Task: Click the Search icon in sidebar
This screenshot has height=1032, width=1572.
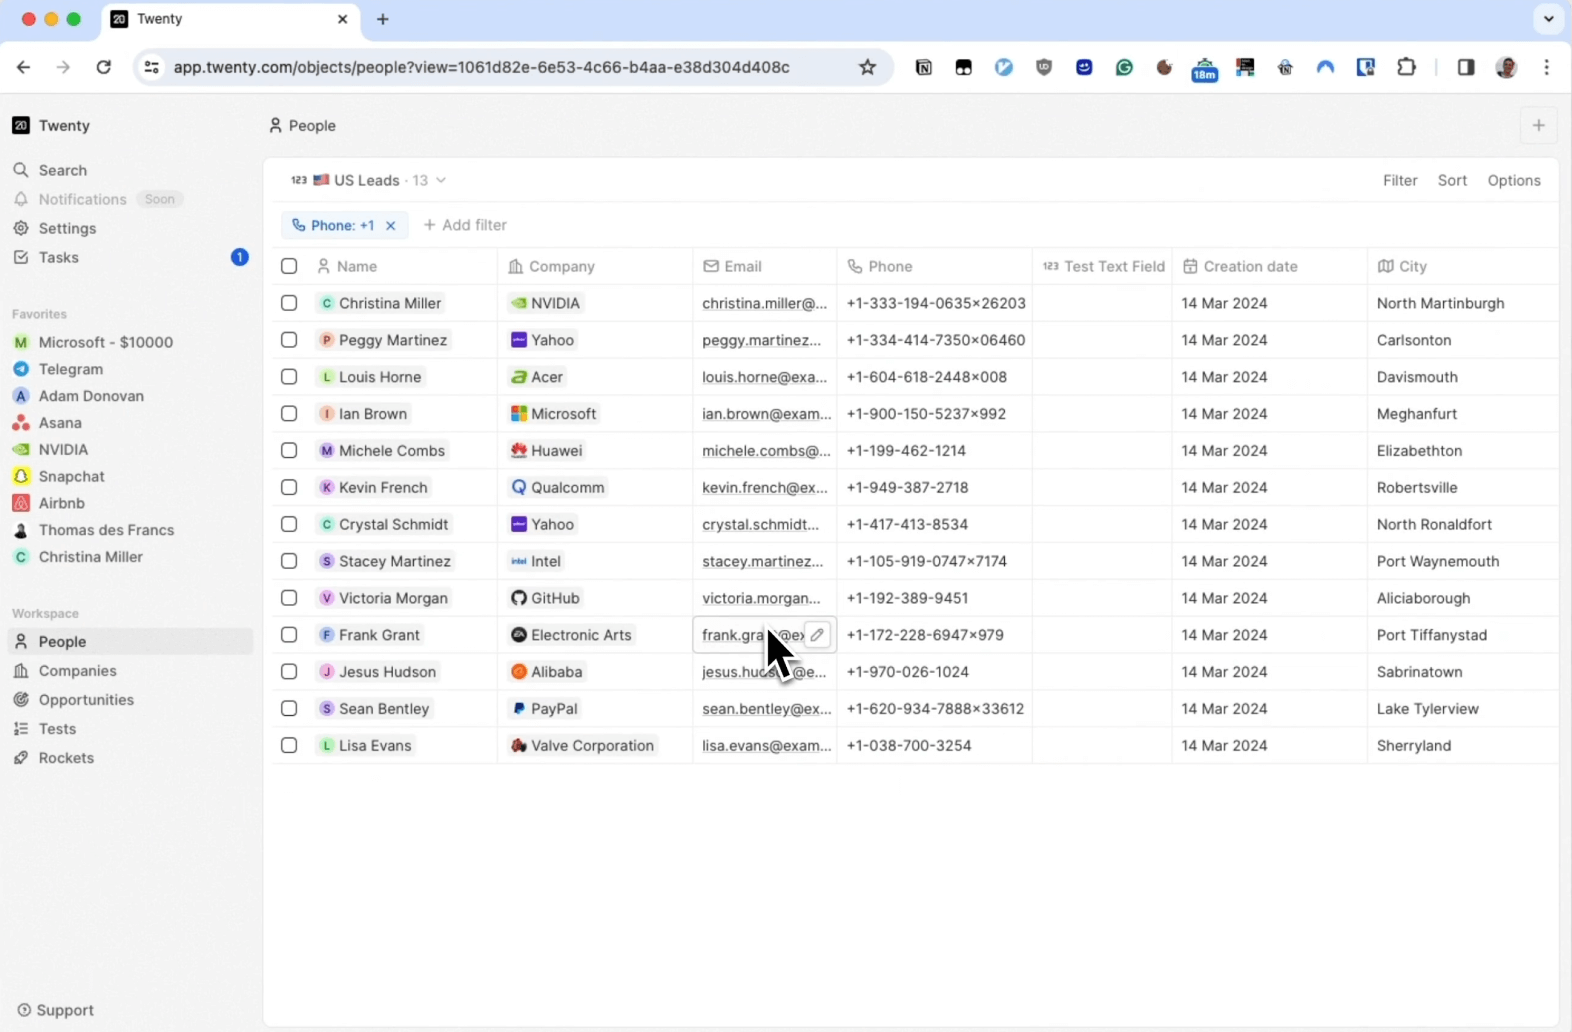Action: (20, 170)
